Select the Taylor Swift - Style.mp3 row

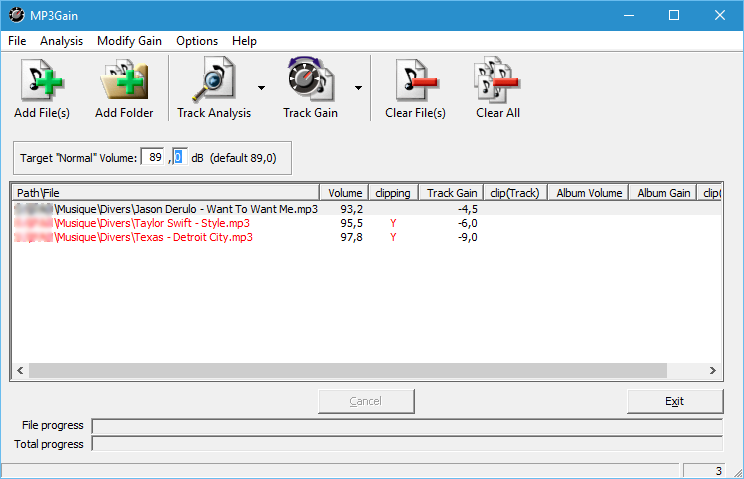pos(366,223)
